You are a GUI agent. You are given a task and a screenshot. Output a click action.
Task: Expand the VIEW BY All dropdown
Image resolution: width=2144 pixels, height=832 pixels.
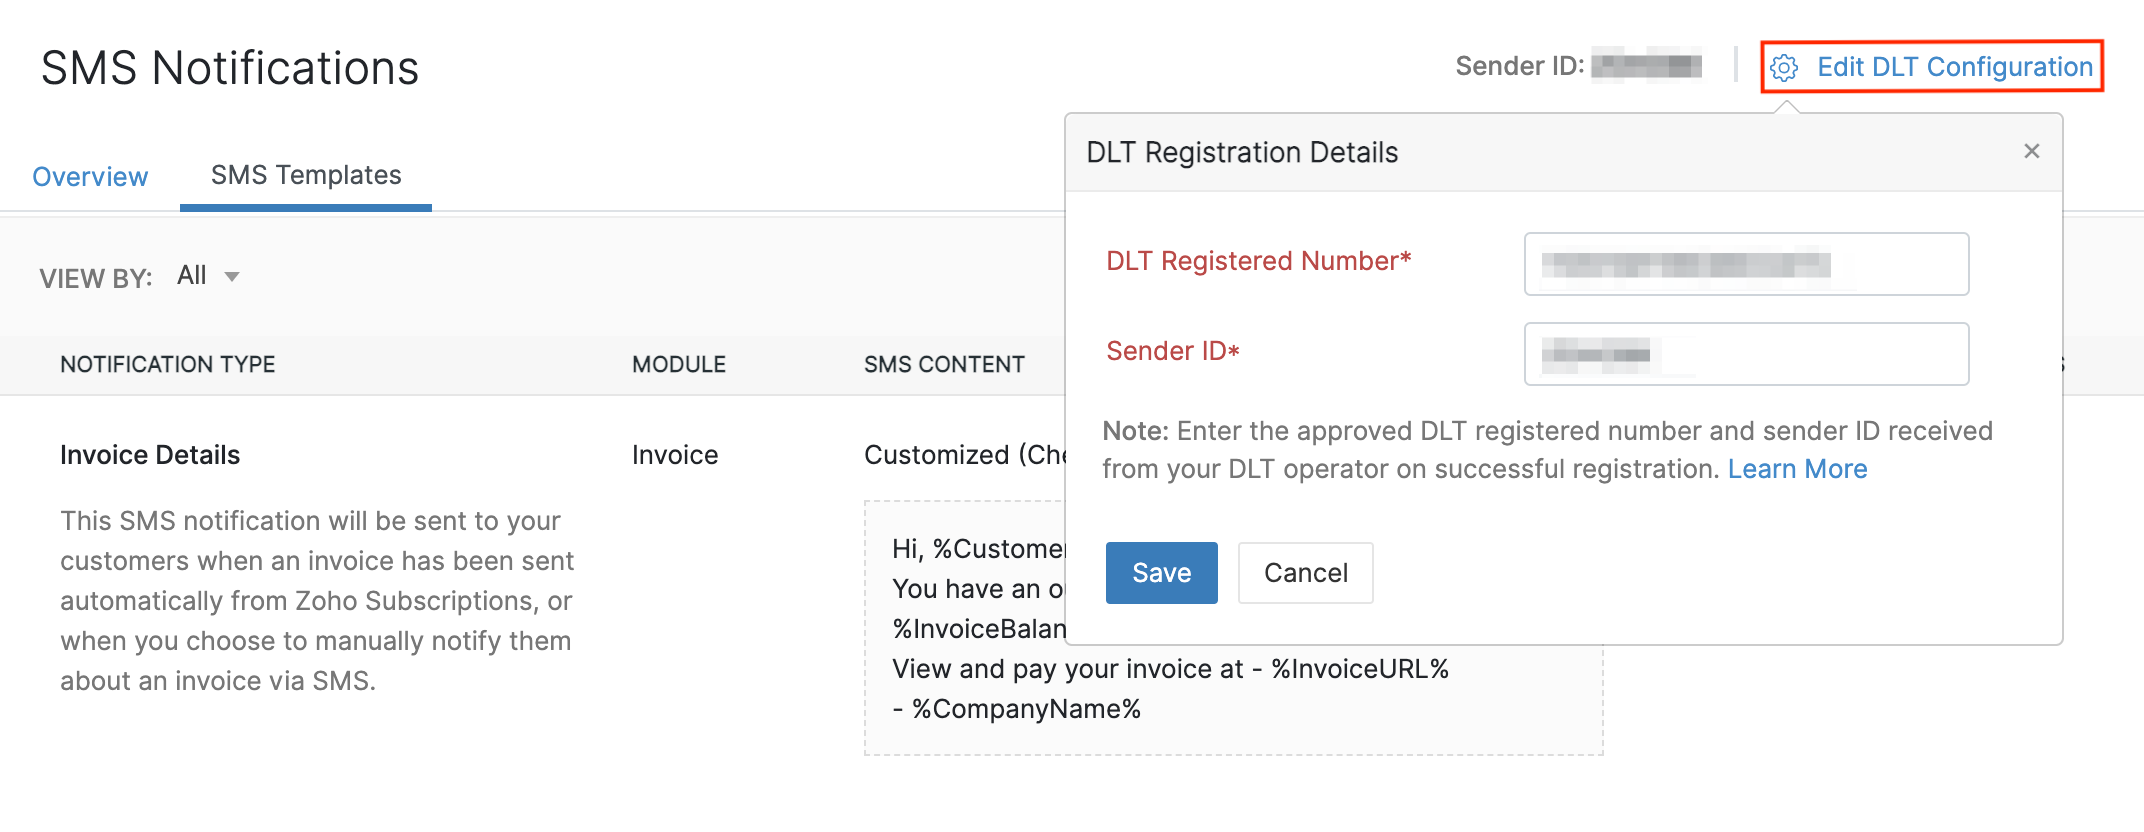tap(207, 275)
